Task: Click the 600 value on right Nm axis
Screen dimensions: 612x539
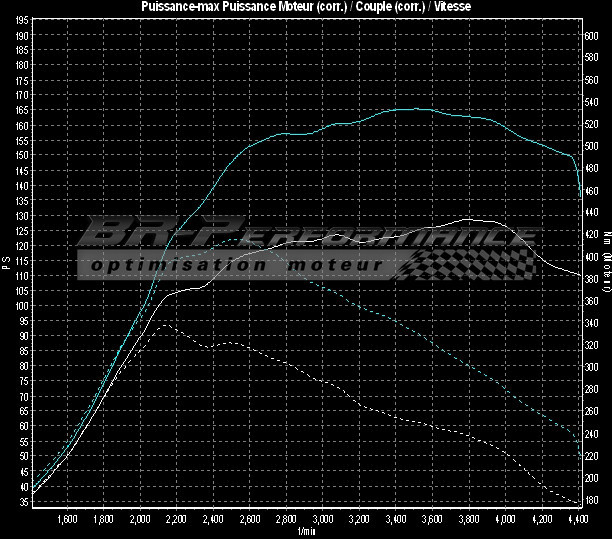Action: pyautogui.click(x=590, y=35)
